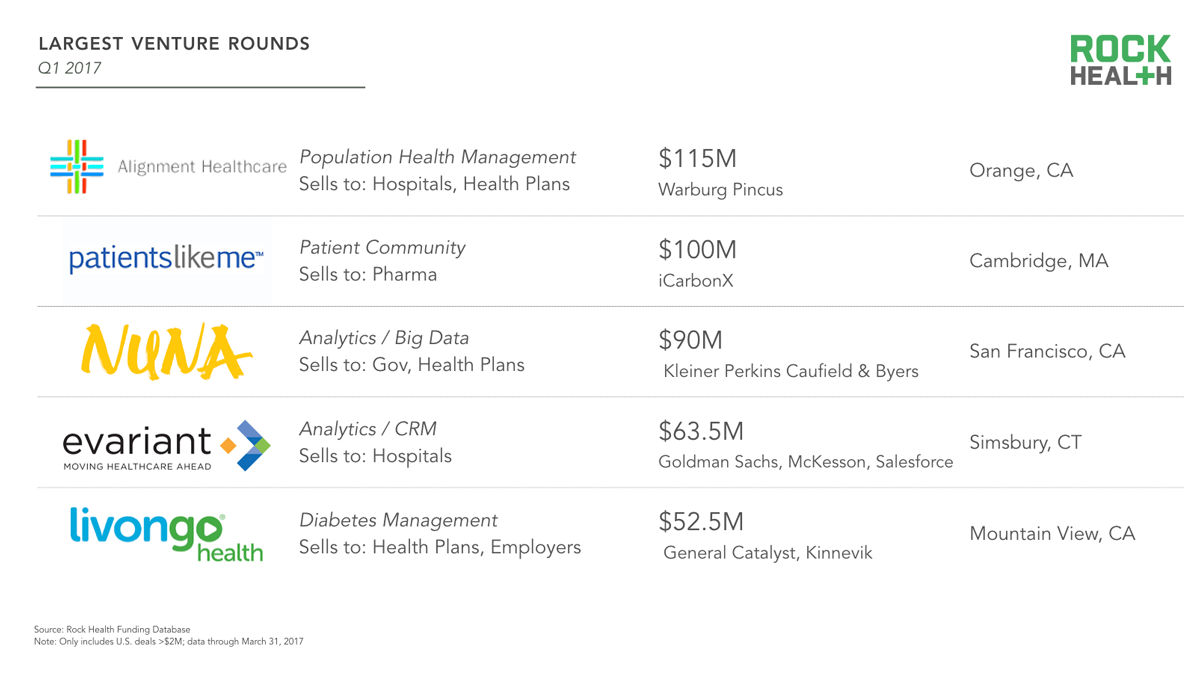This screenshot has width=1200, height=680.
Task: Click the iCarbonX investor name
Action: click(695, 281)
